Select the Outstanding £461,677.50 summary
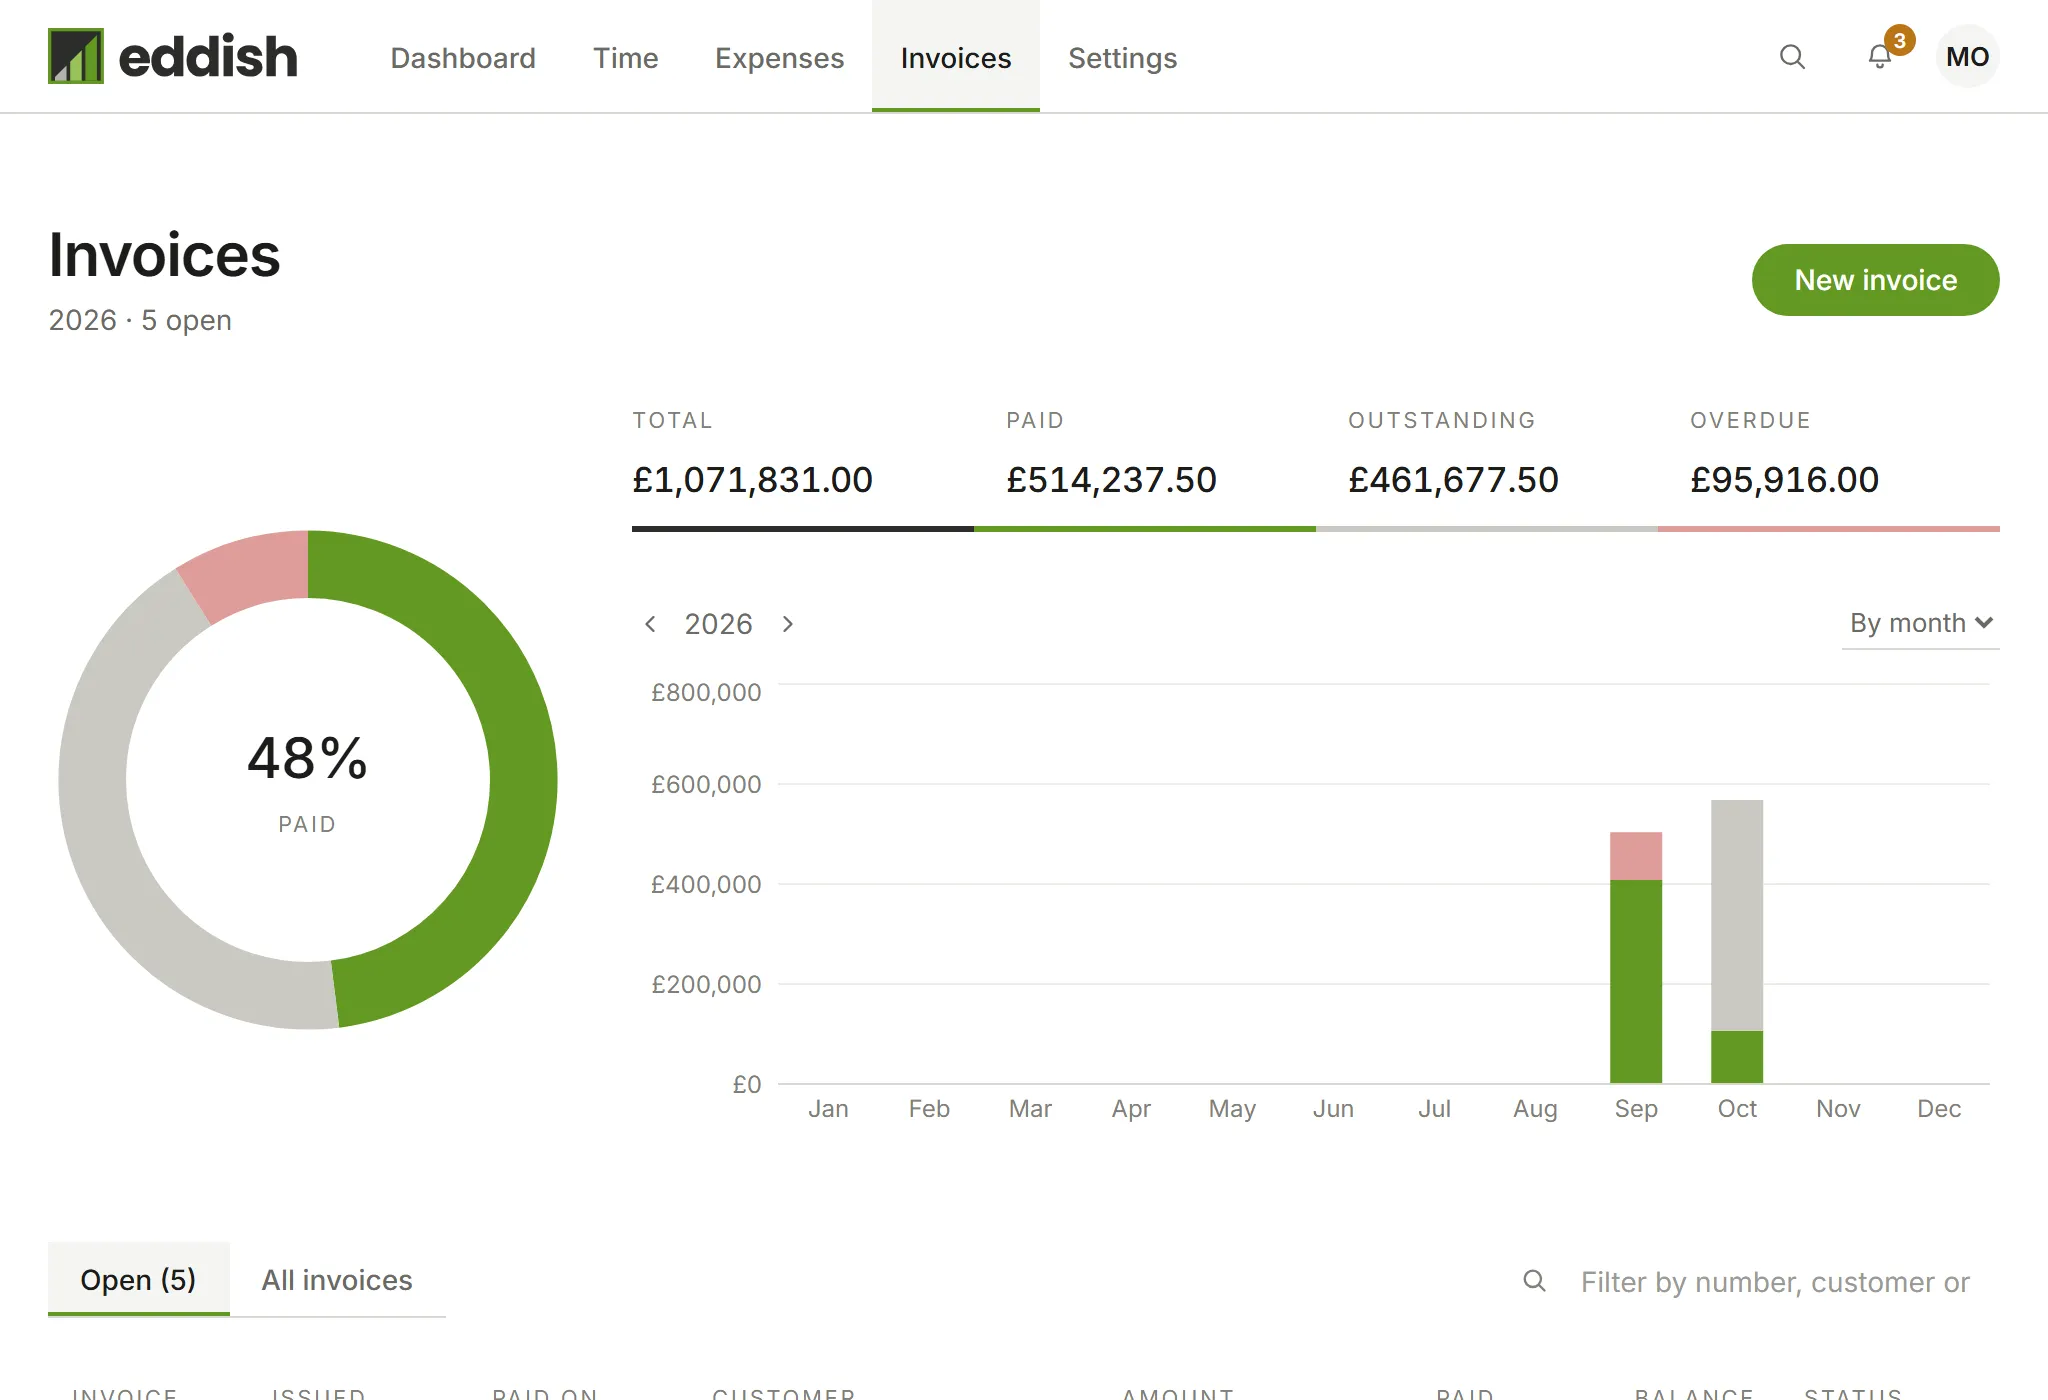2048x1400 pixels. [x=1487, y=466]
